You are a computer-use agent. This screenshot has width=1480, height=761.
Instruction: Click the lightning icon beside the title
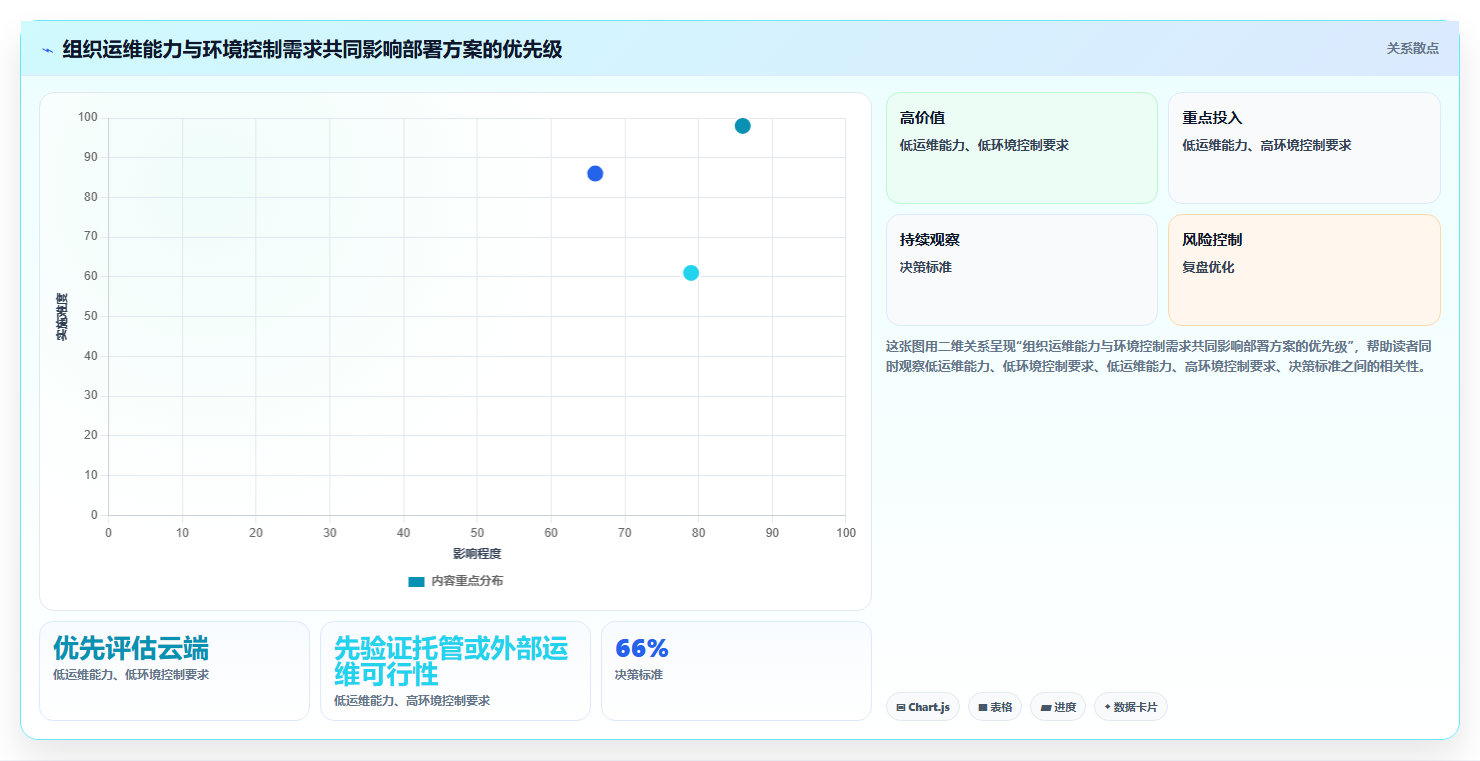[x=48, y=49]
